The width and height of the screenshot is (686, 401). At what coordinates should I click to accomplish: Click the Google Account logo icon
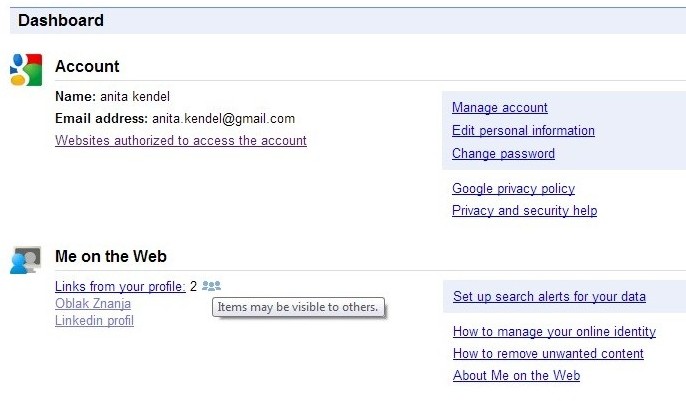point(25,69)
